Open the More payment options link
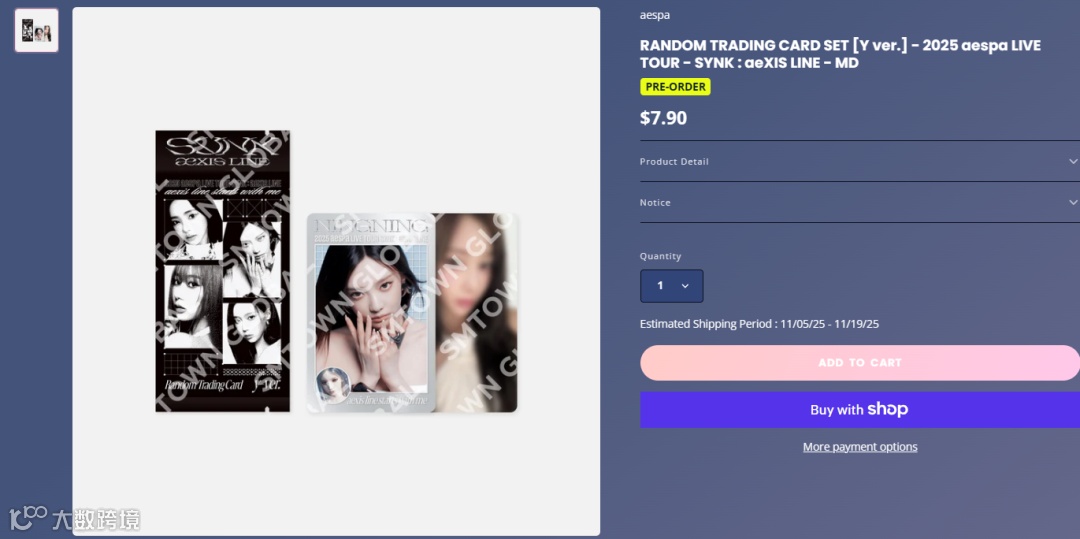 tap(860, 447)
